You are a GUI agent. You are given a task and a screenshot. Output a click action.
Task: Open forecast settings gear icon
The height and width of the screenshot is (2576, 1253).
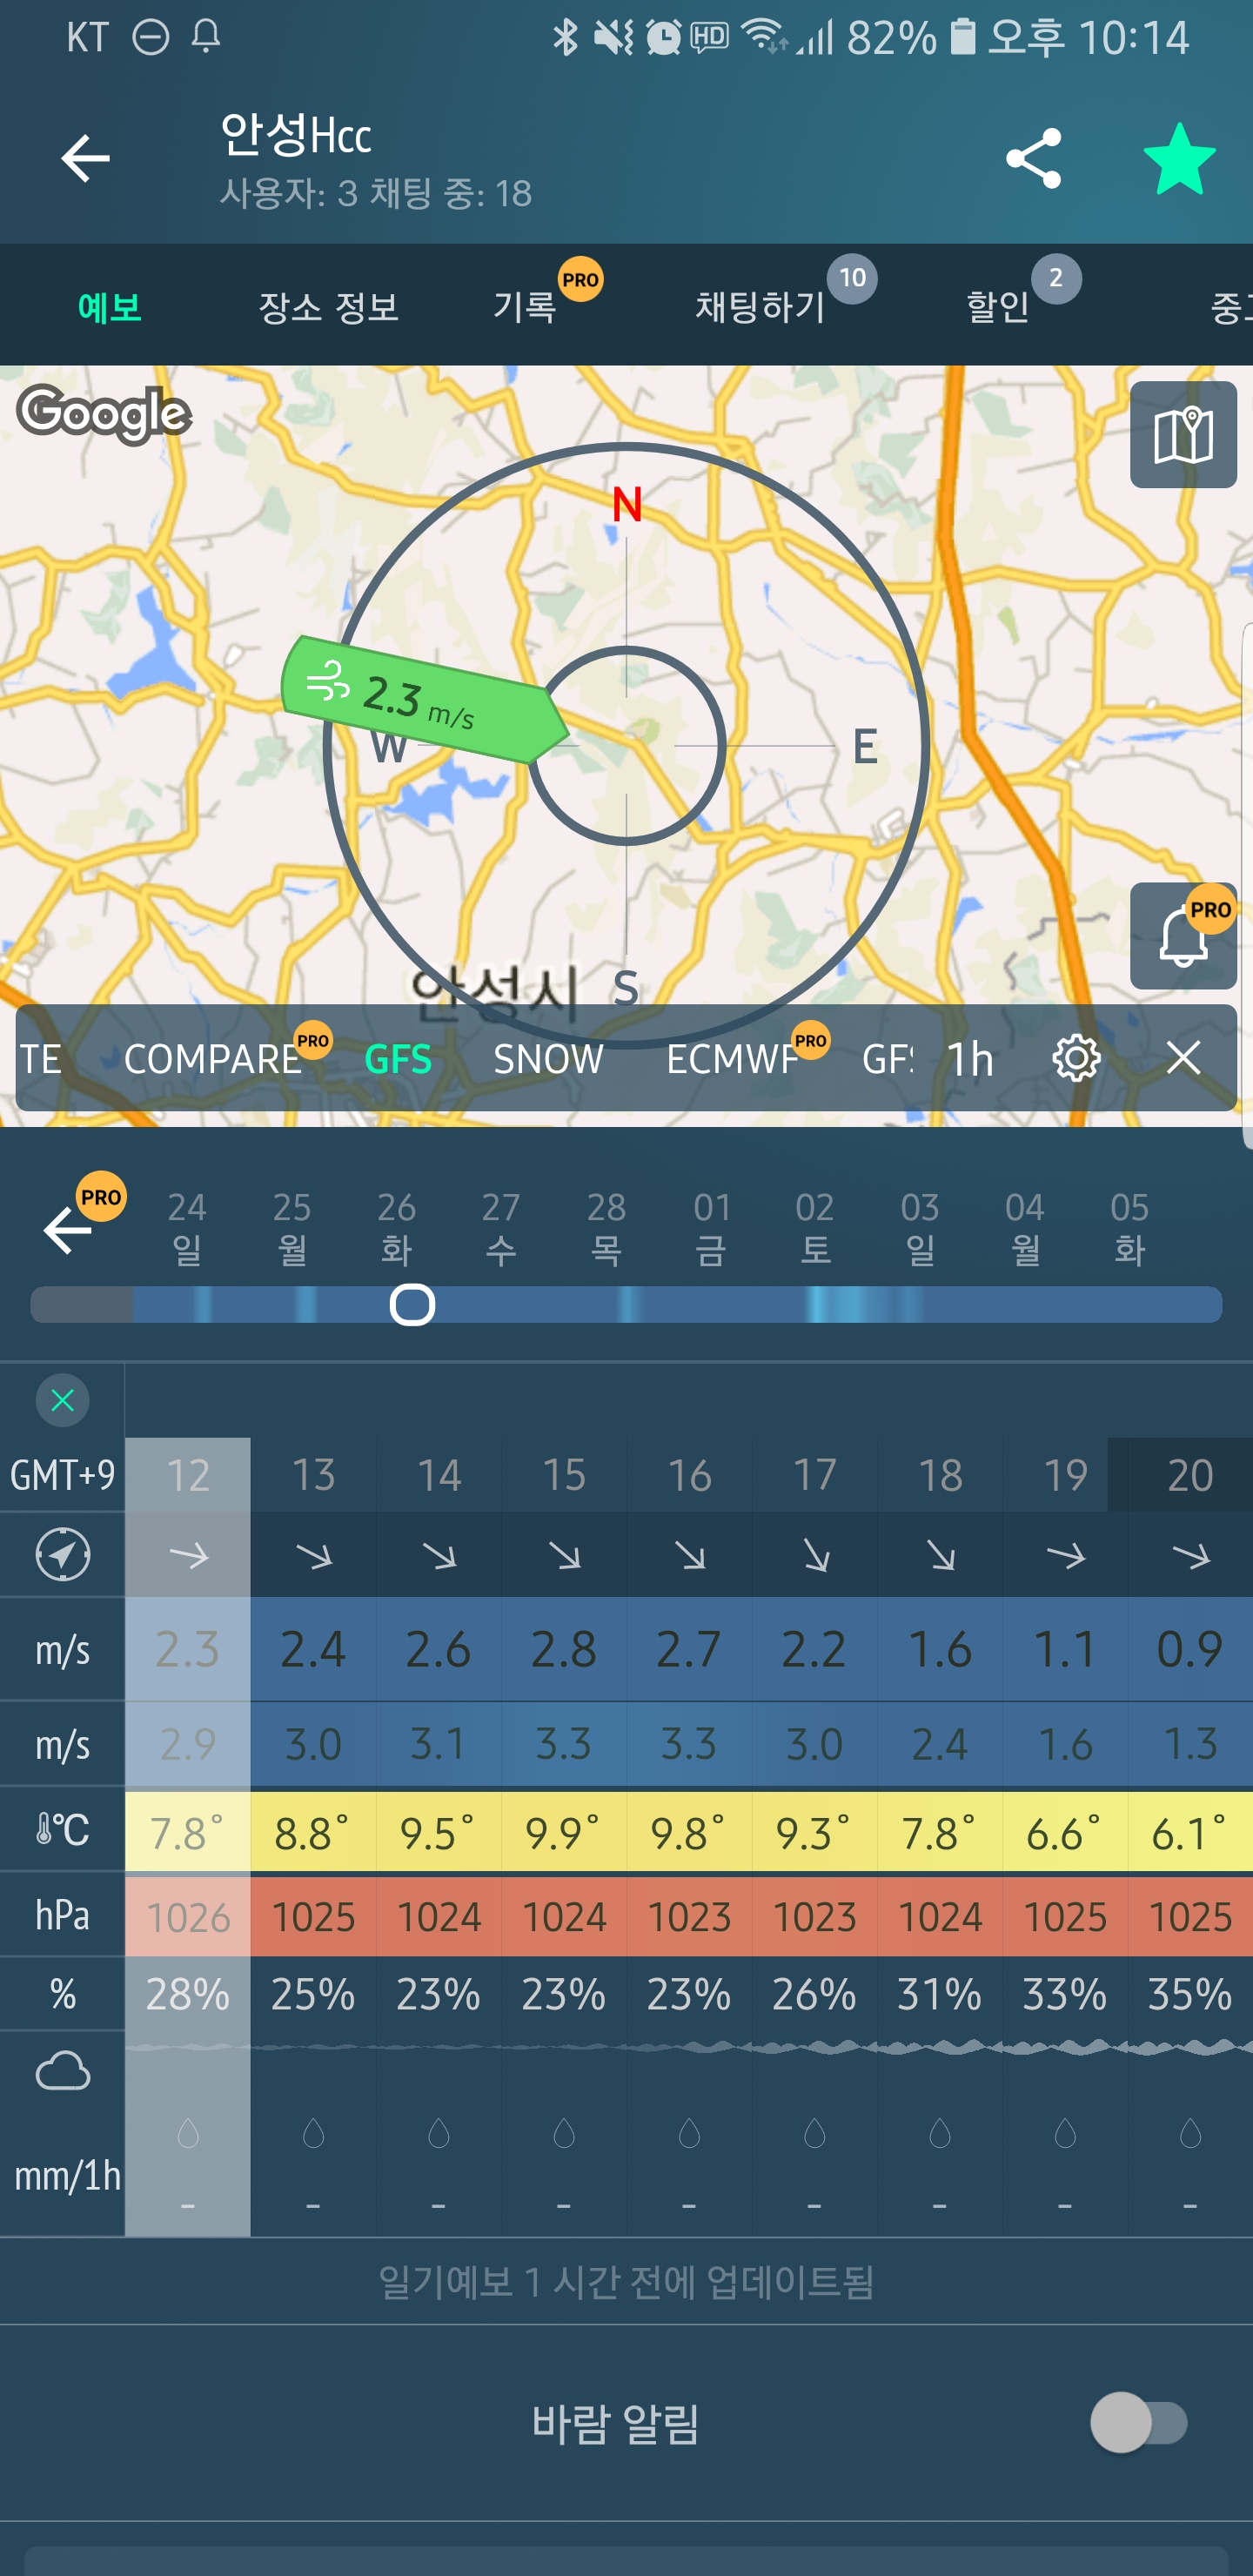coord(1076,1058)
